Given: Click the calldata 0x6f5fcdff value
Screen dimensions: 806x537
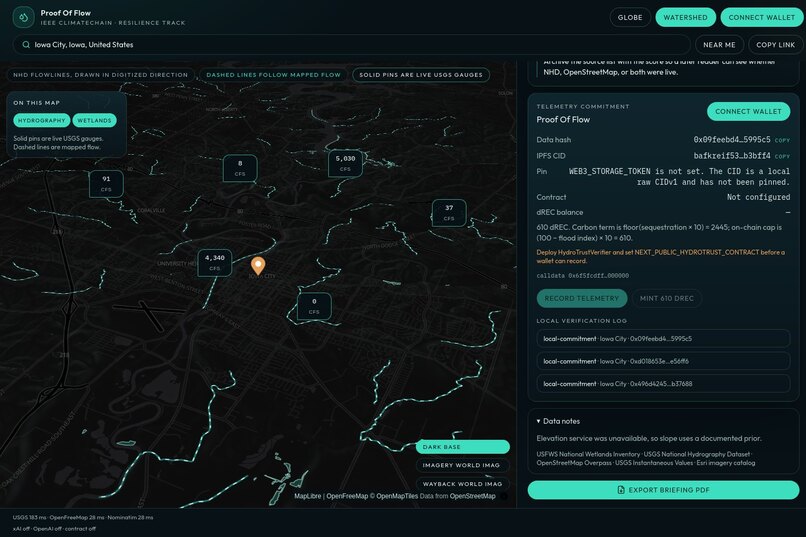Looking at the screenshot, I should pyautogui.click(x=582, y=276).
